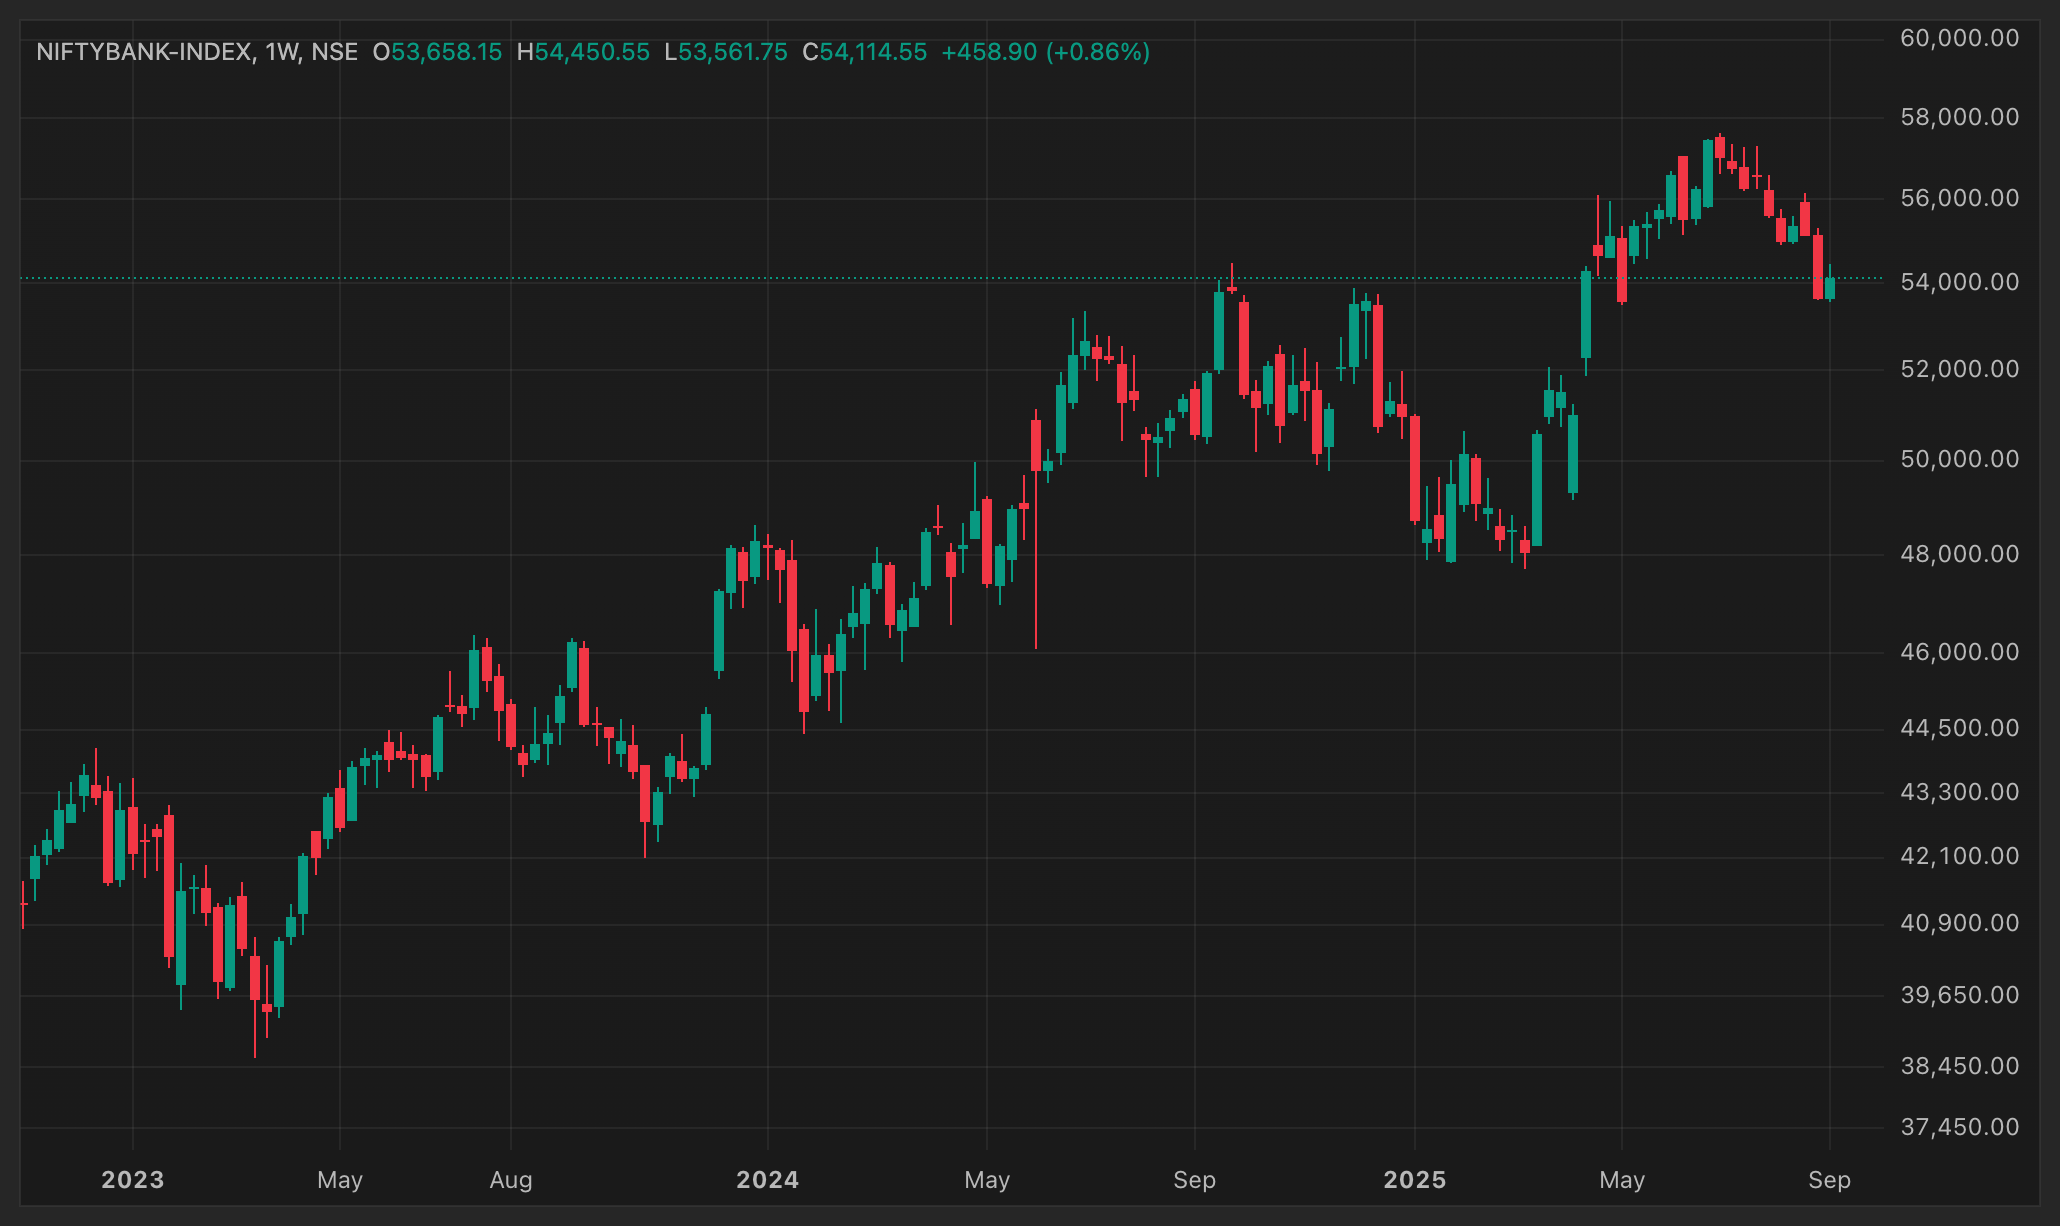Click the 56,000.00 price axis label

pos(1960,198)
